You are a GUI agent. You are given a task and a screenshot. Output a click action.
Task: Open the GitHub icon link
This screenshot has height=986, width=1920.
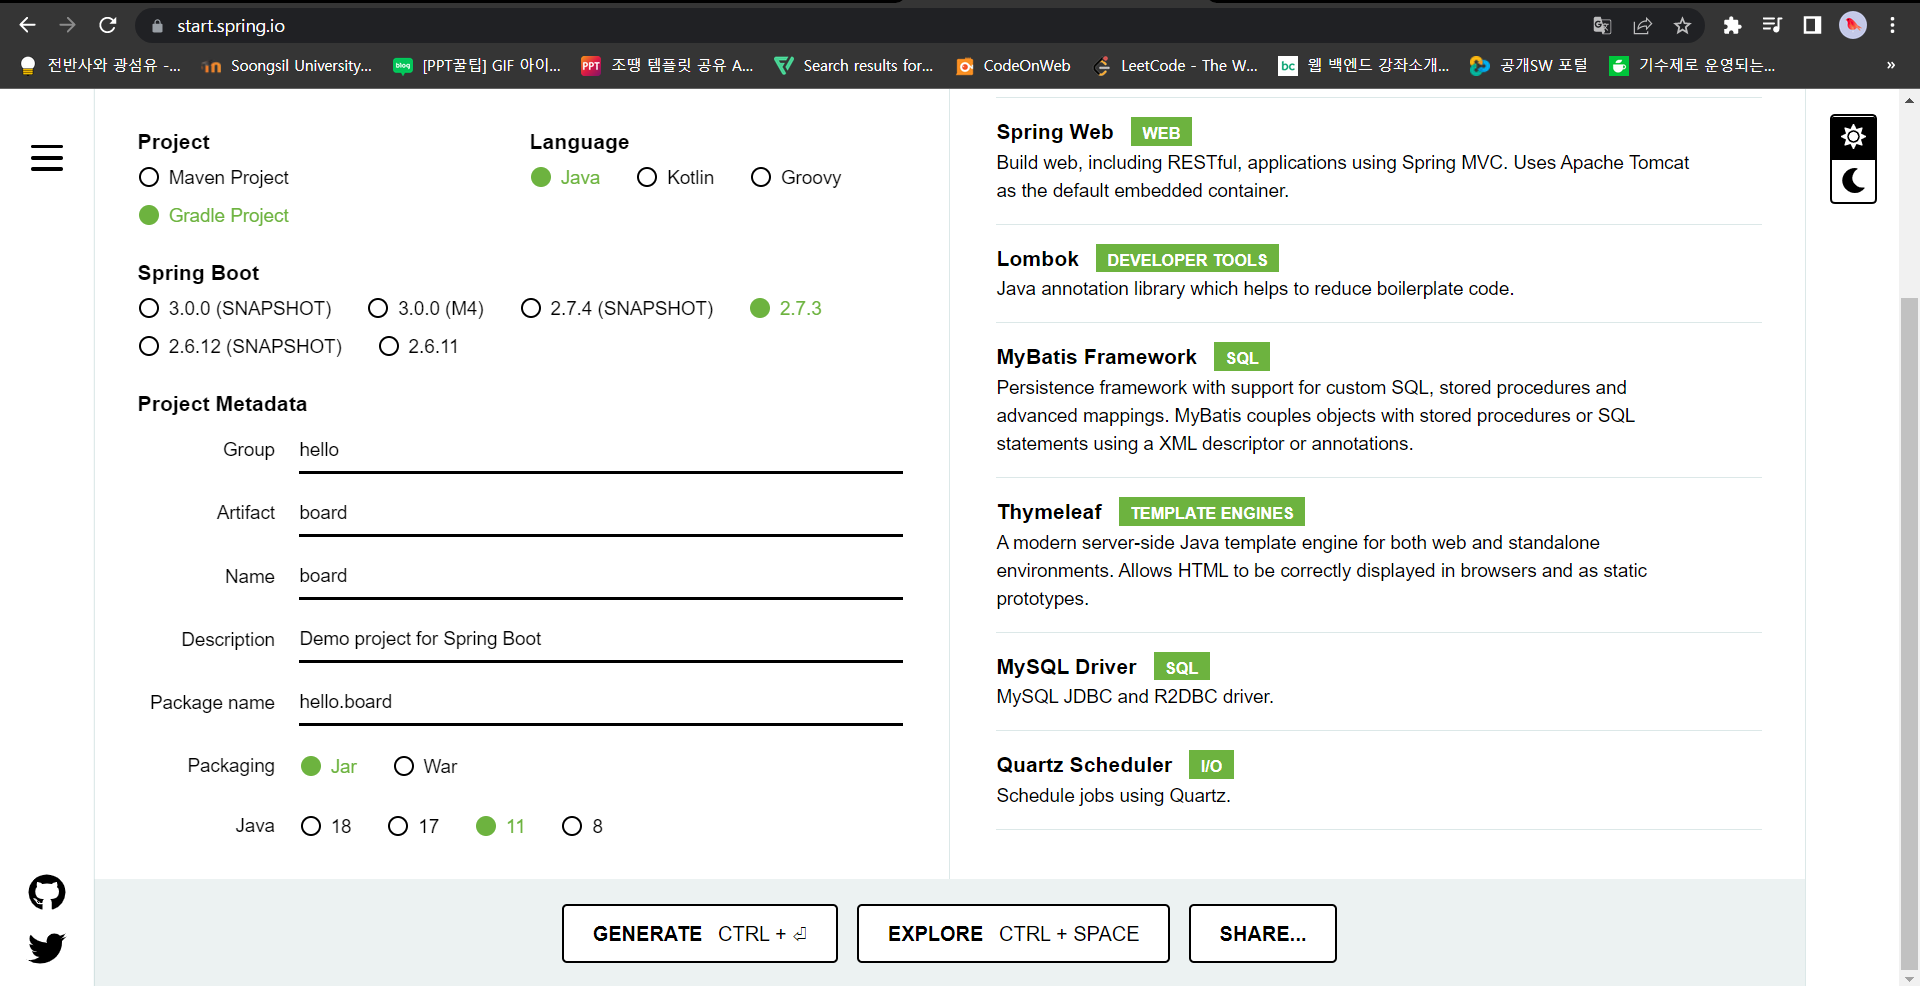(47, 892)
